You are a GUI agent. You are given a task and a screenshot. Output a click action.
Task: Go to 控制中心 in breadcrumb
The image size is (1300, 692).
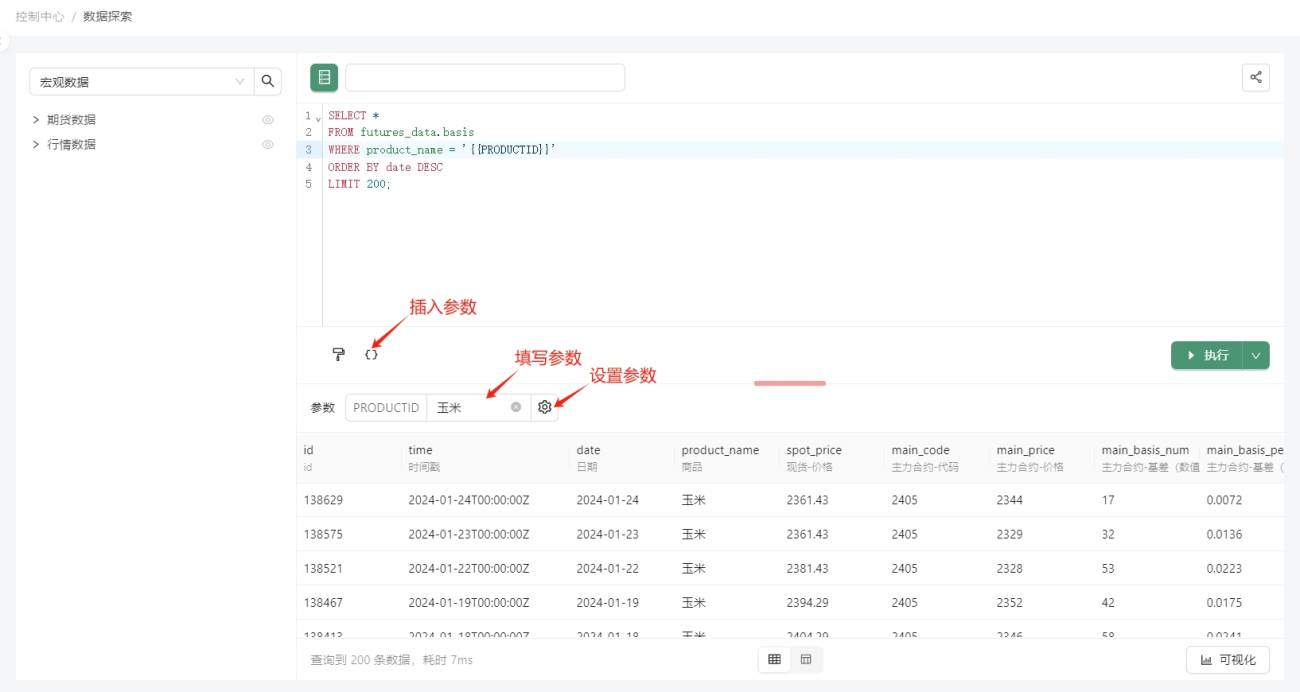point(39,17)
